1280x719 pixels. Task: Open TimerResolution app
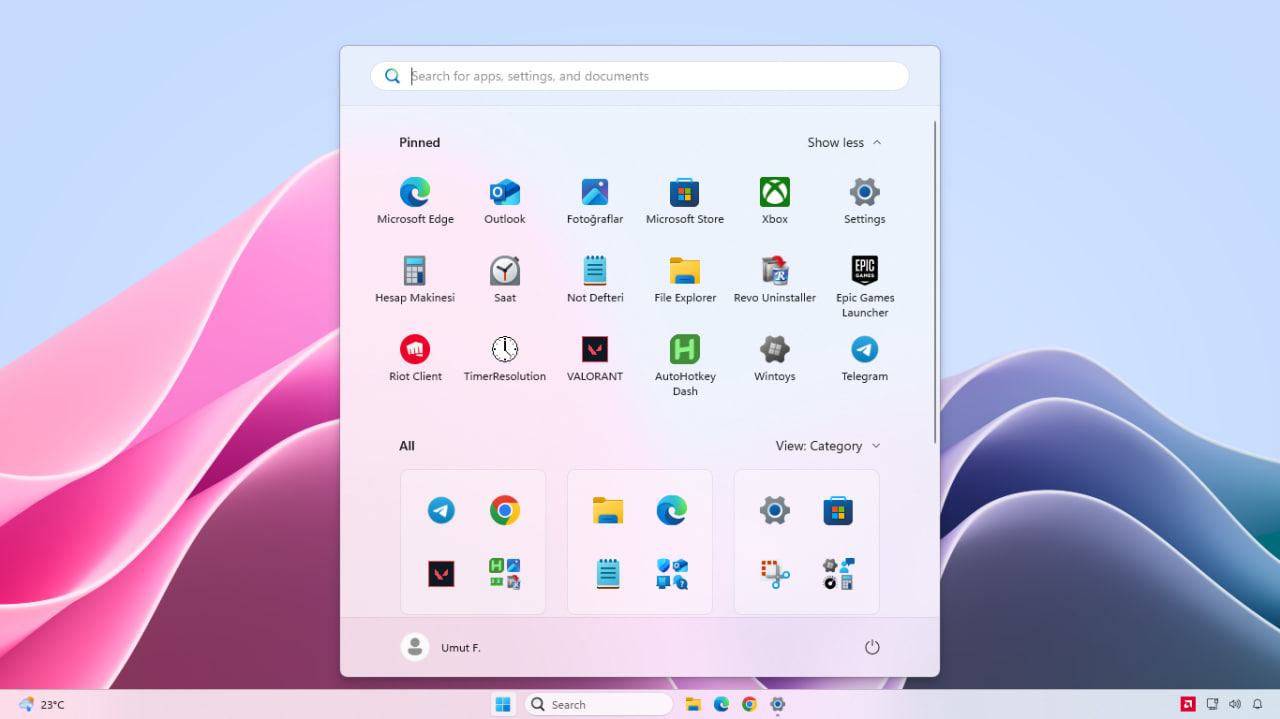pyautogui.click(x=505, y=359)
